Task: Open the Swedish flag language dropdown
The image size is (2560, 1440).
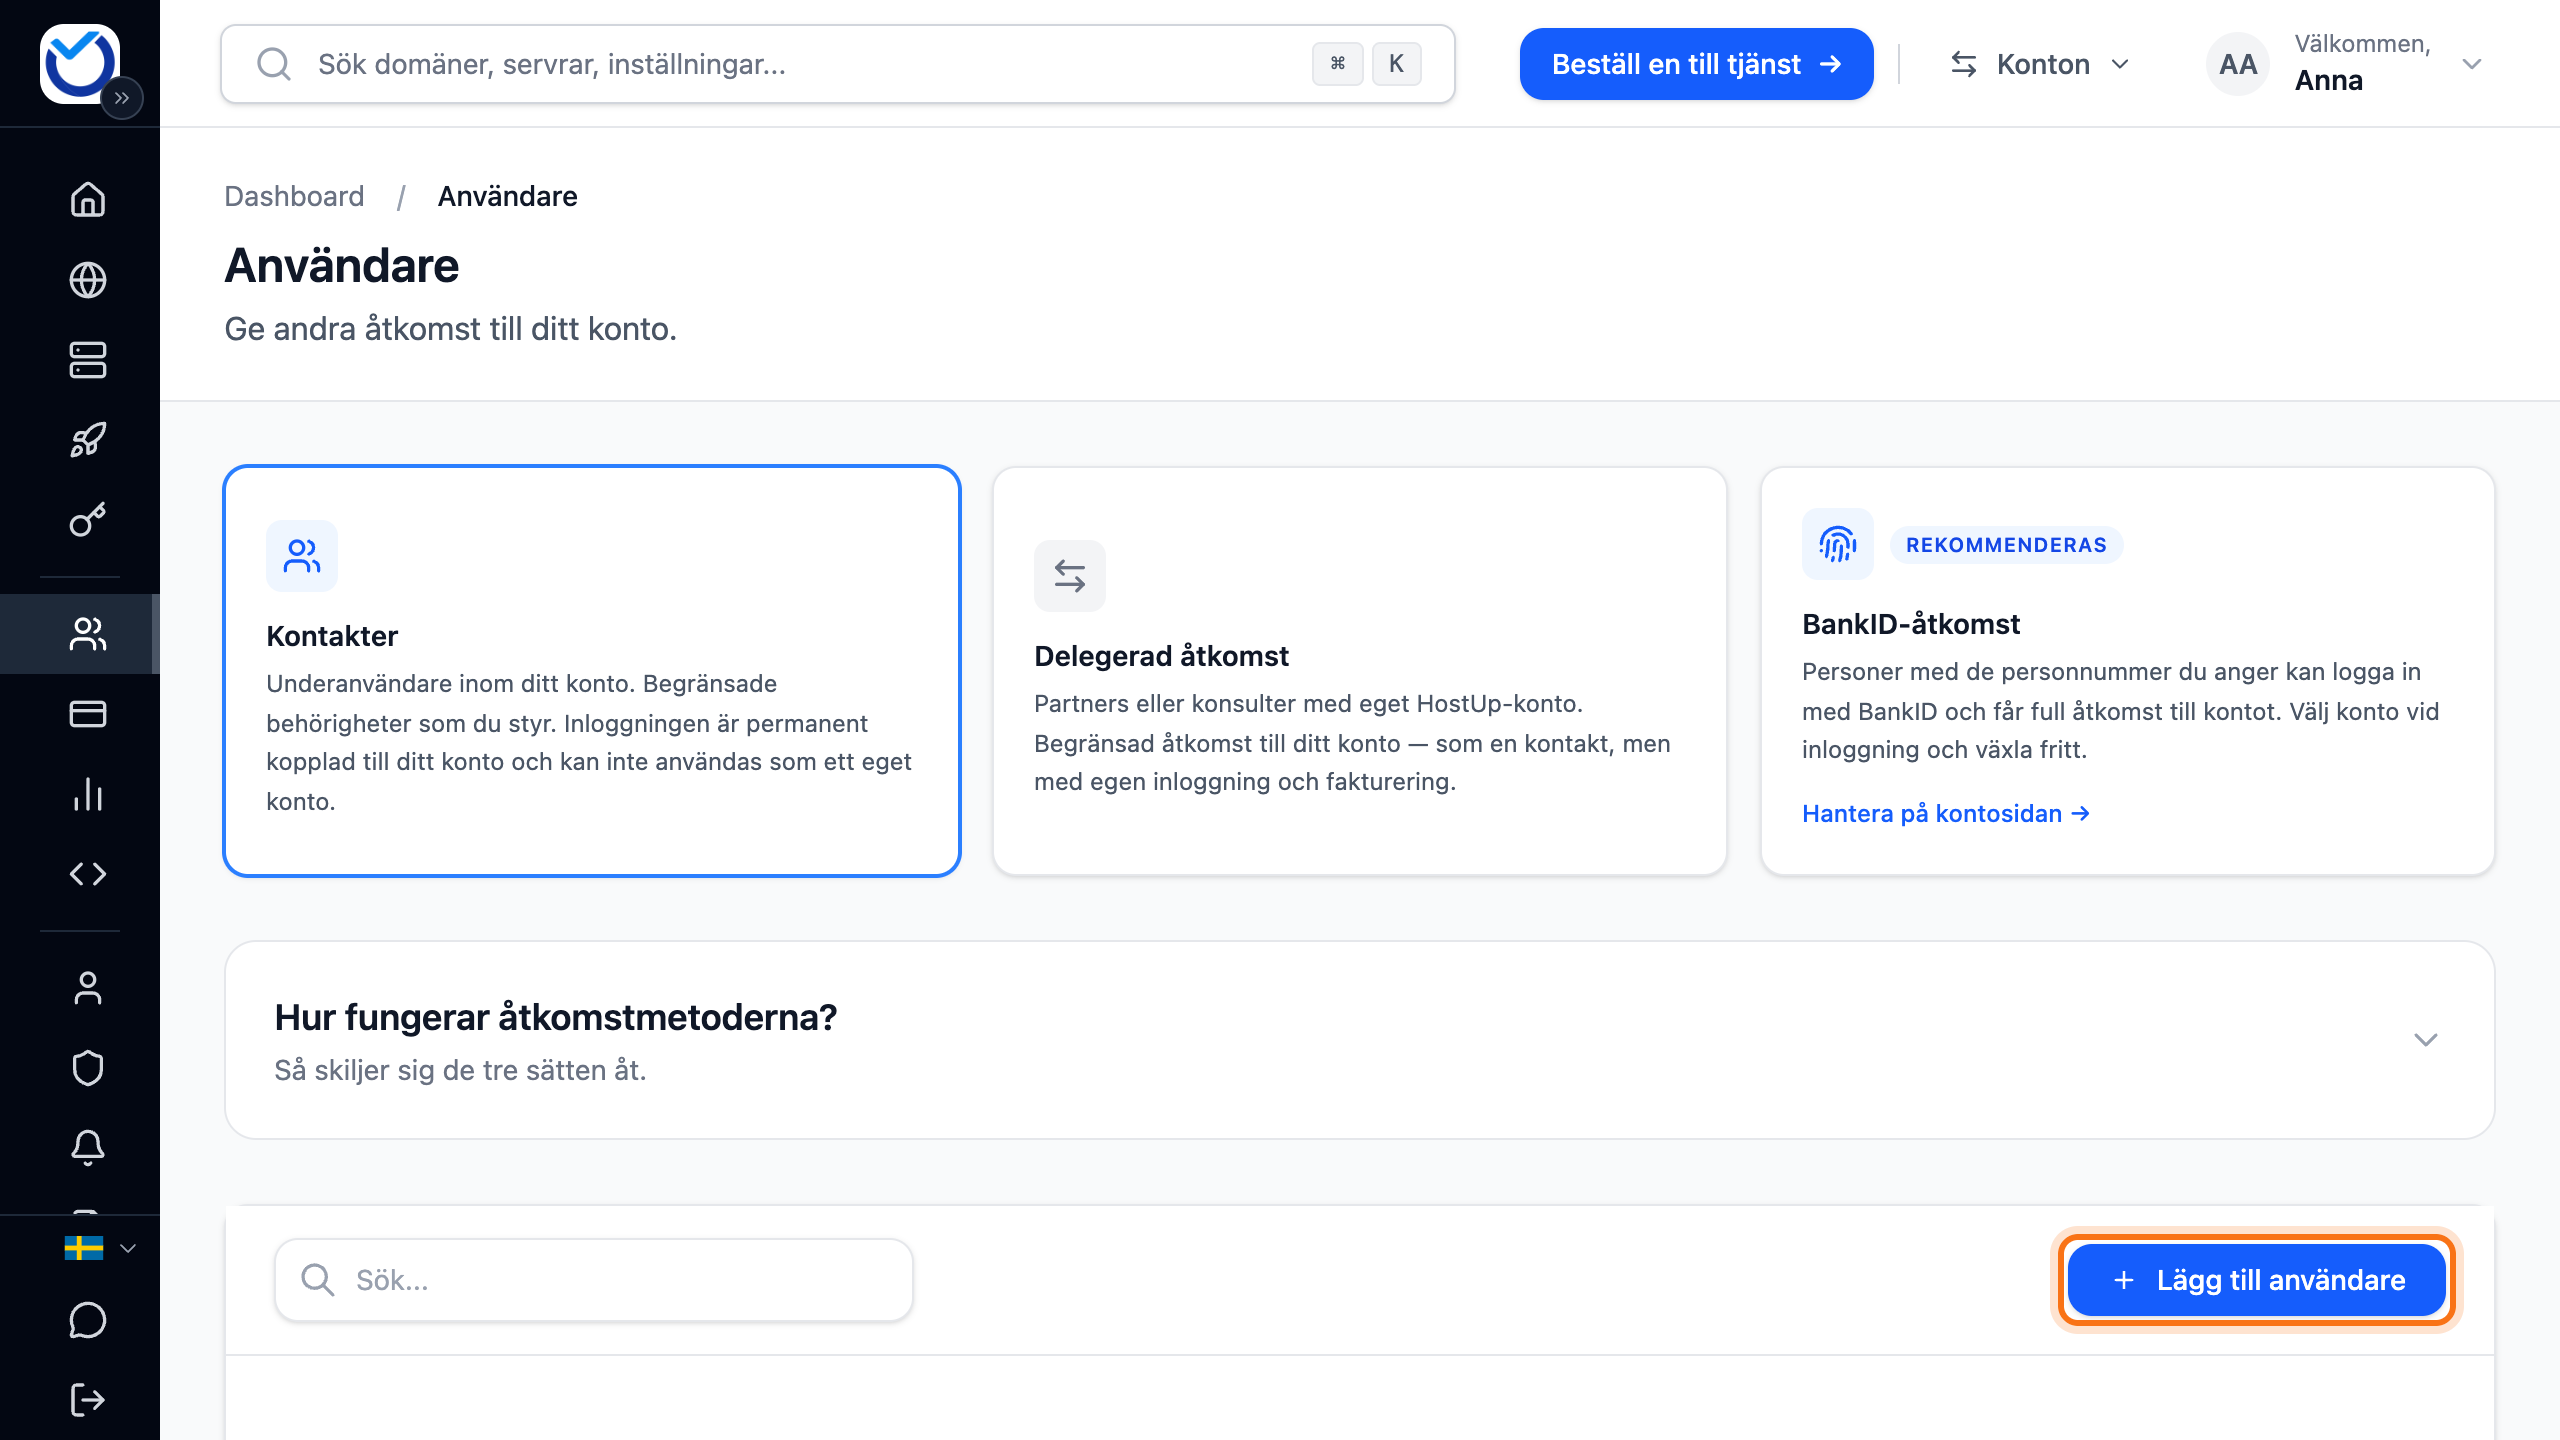Action: 100,1248
